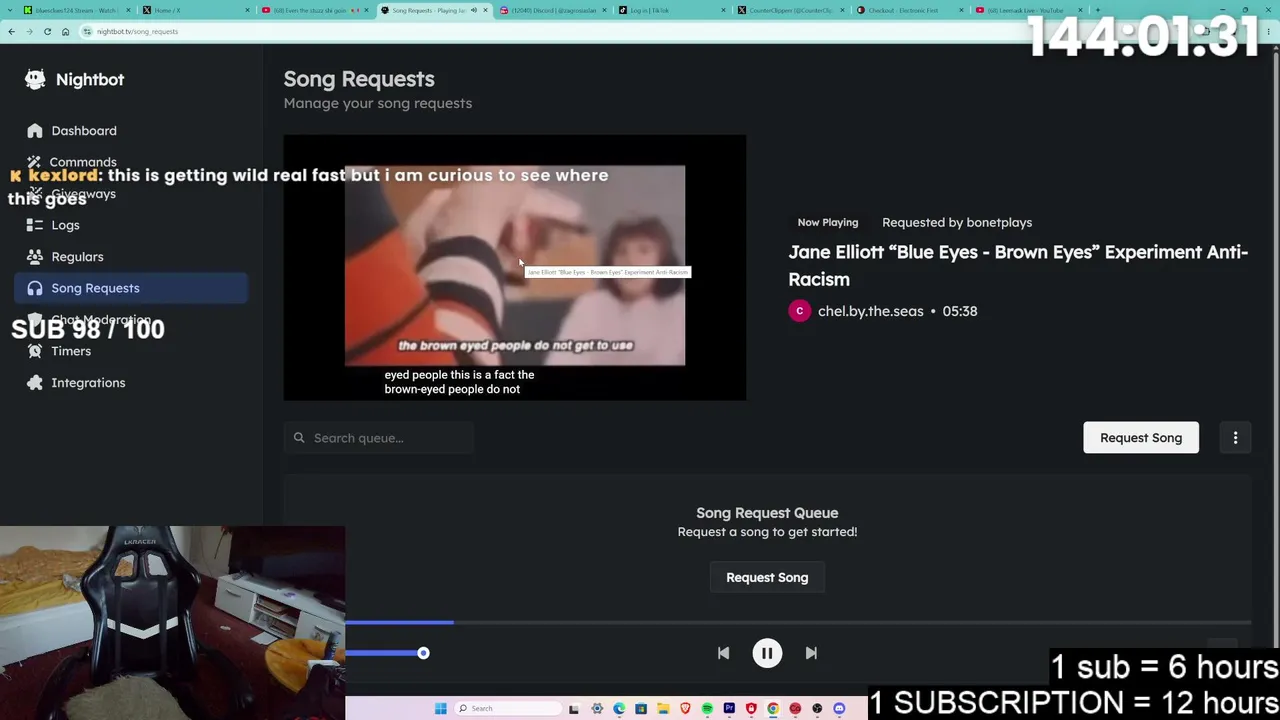1280x720 pixels.
Task: Open the Jane Elliott Blue Eyes song title
Action: click(1018, 266)
